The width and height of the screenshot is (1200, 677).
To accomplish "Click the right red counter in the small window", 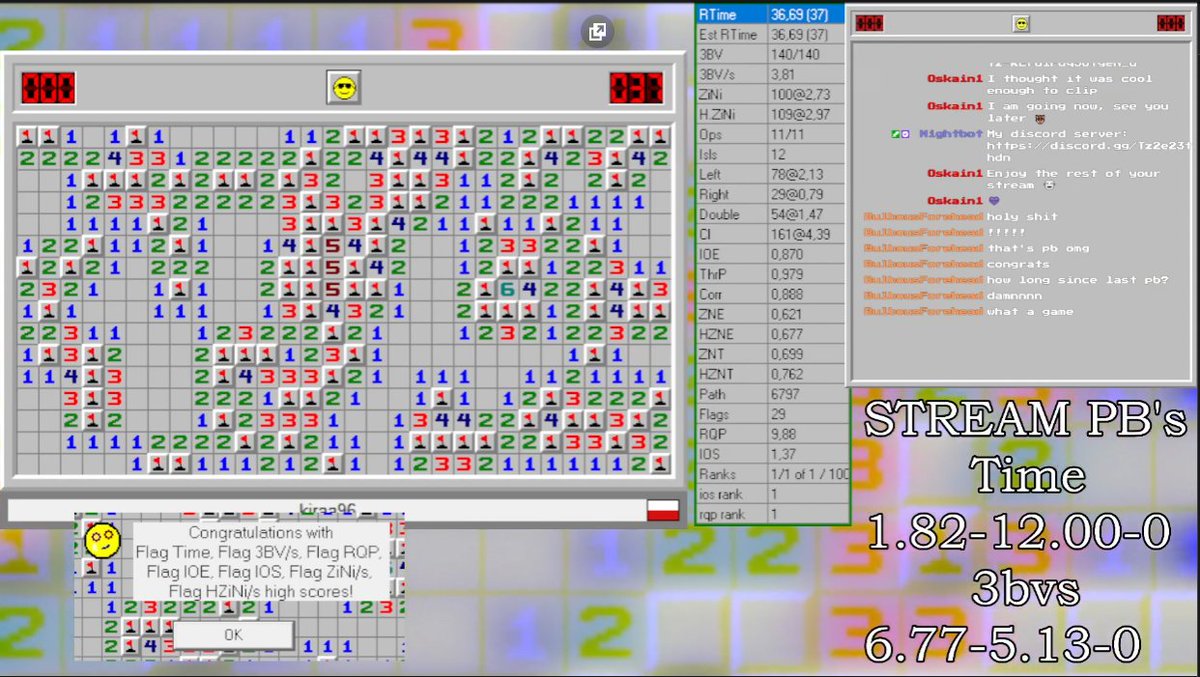I will 1170,23.
